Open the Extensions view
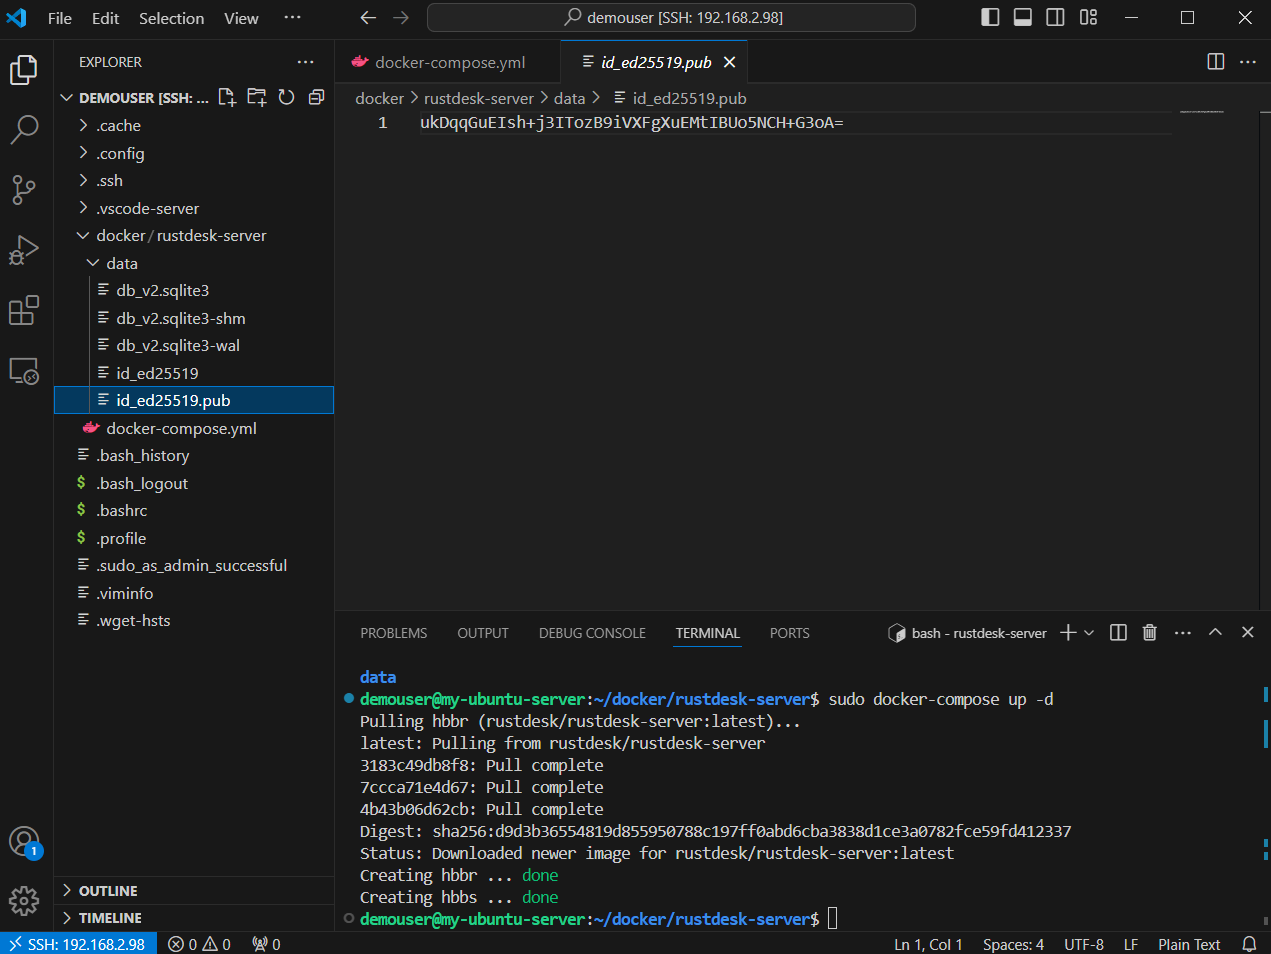The image size is (1271, 954). (x=25, y=310)
